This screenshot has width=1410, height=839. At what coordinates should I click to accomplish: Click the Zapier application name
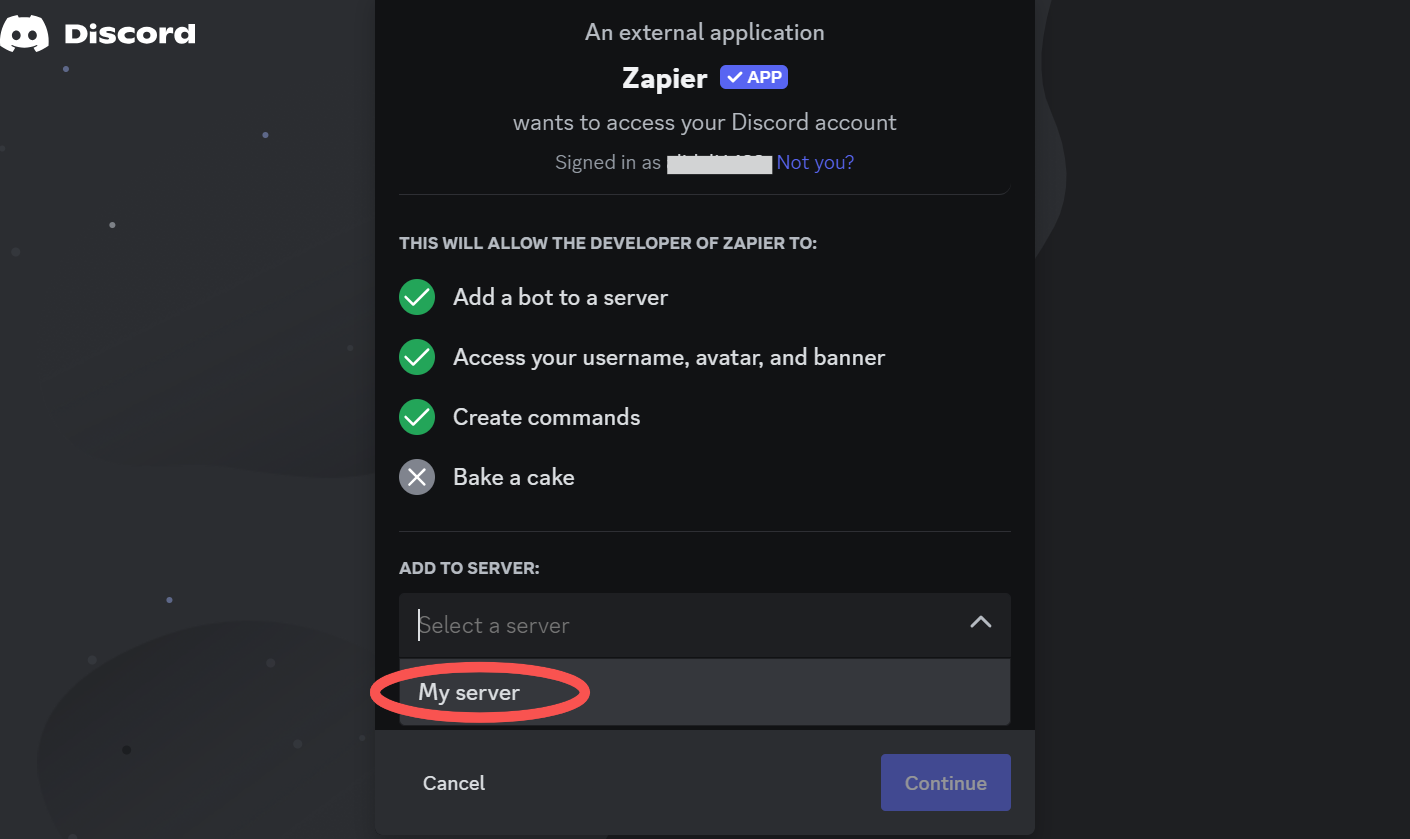[665, 78]
